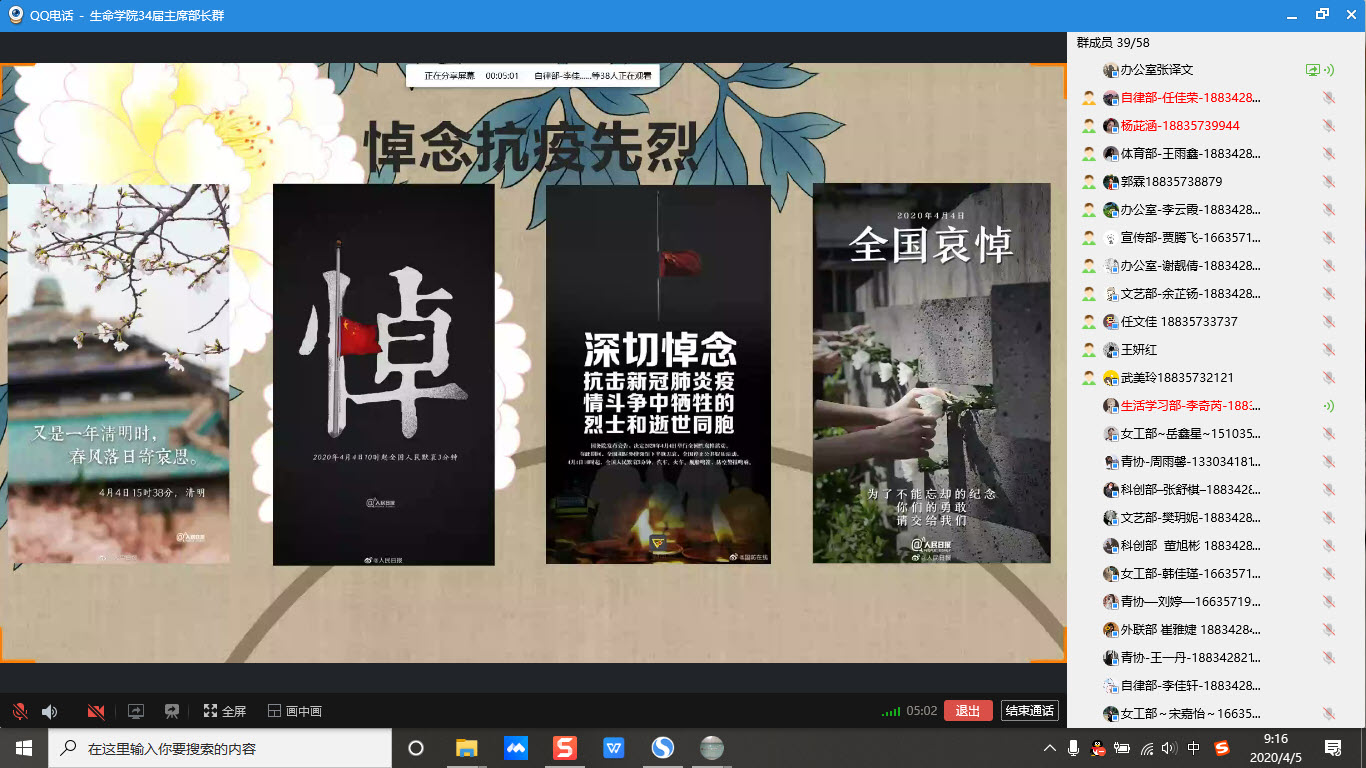Screen dimensions: 1366x768
Task: Toggle the speaker volume icon
Action: coord(49,712)
